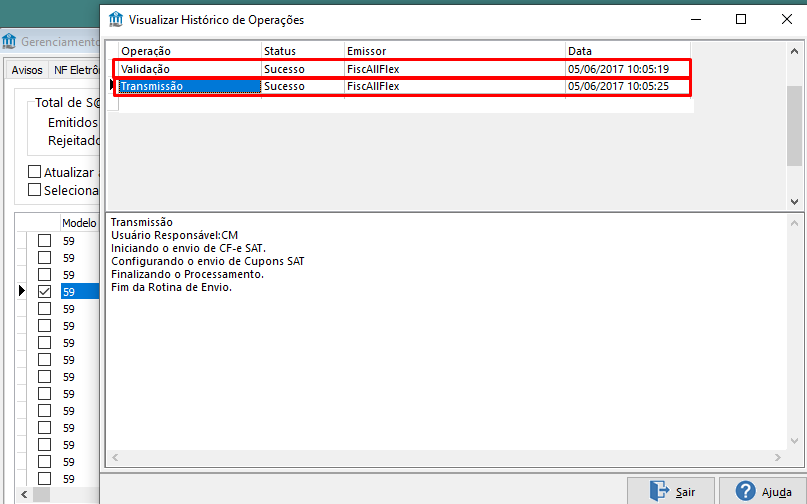This screenshot has height=504, width=807.
Task: Click the Modelo column header
Action: click(x=80, y=223)
